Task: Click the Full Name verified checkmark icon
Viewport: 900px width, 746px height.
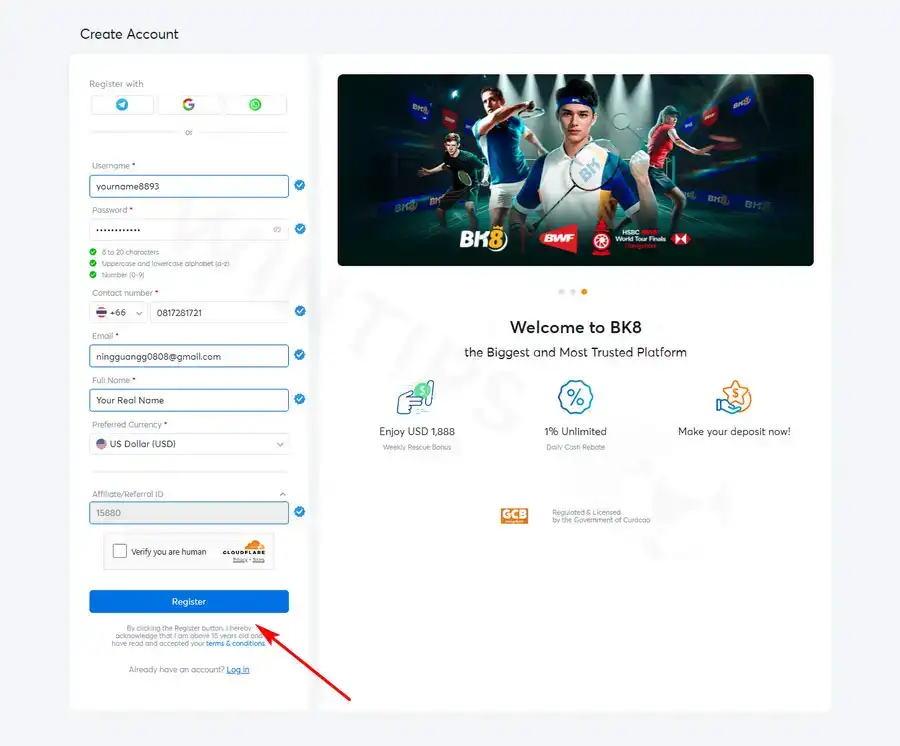Action: point(300,399)
